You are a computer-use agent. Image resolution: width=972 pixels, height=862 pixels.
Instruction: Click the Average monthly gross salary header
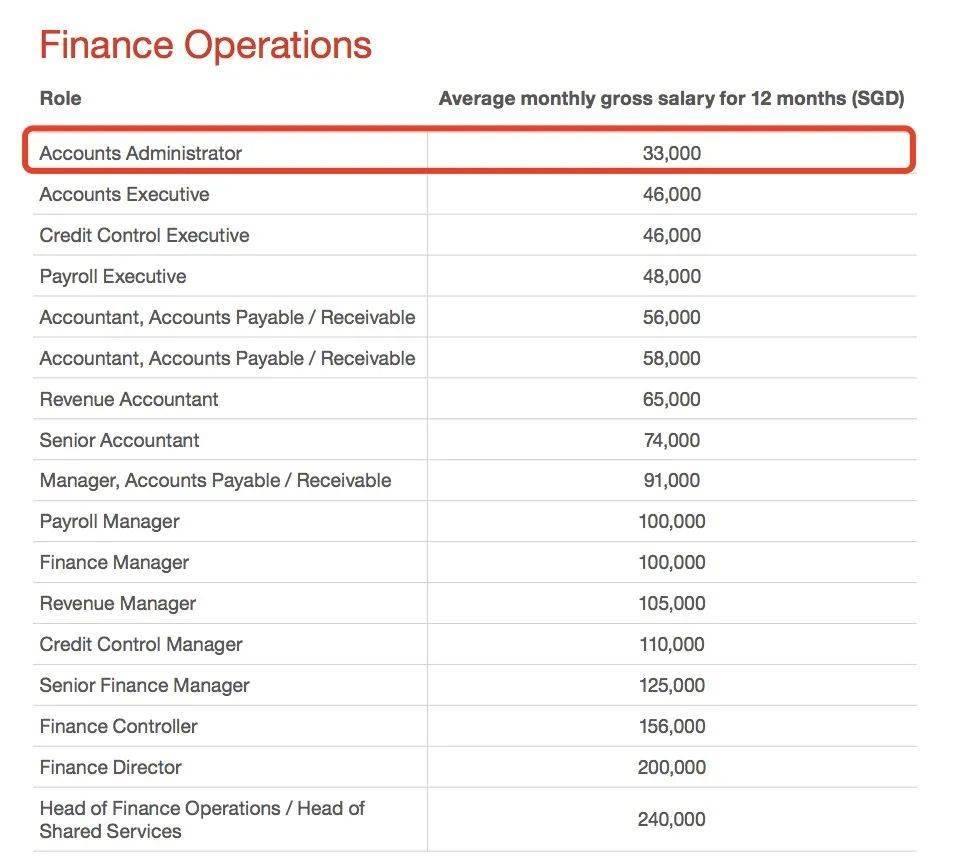click(671, 99)
